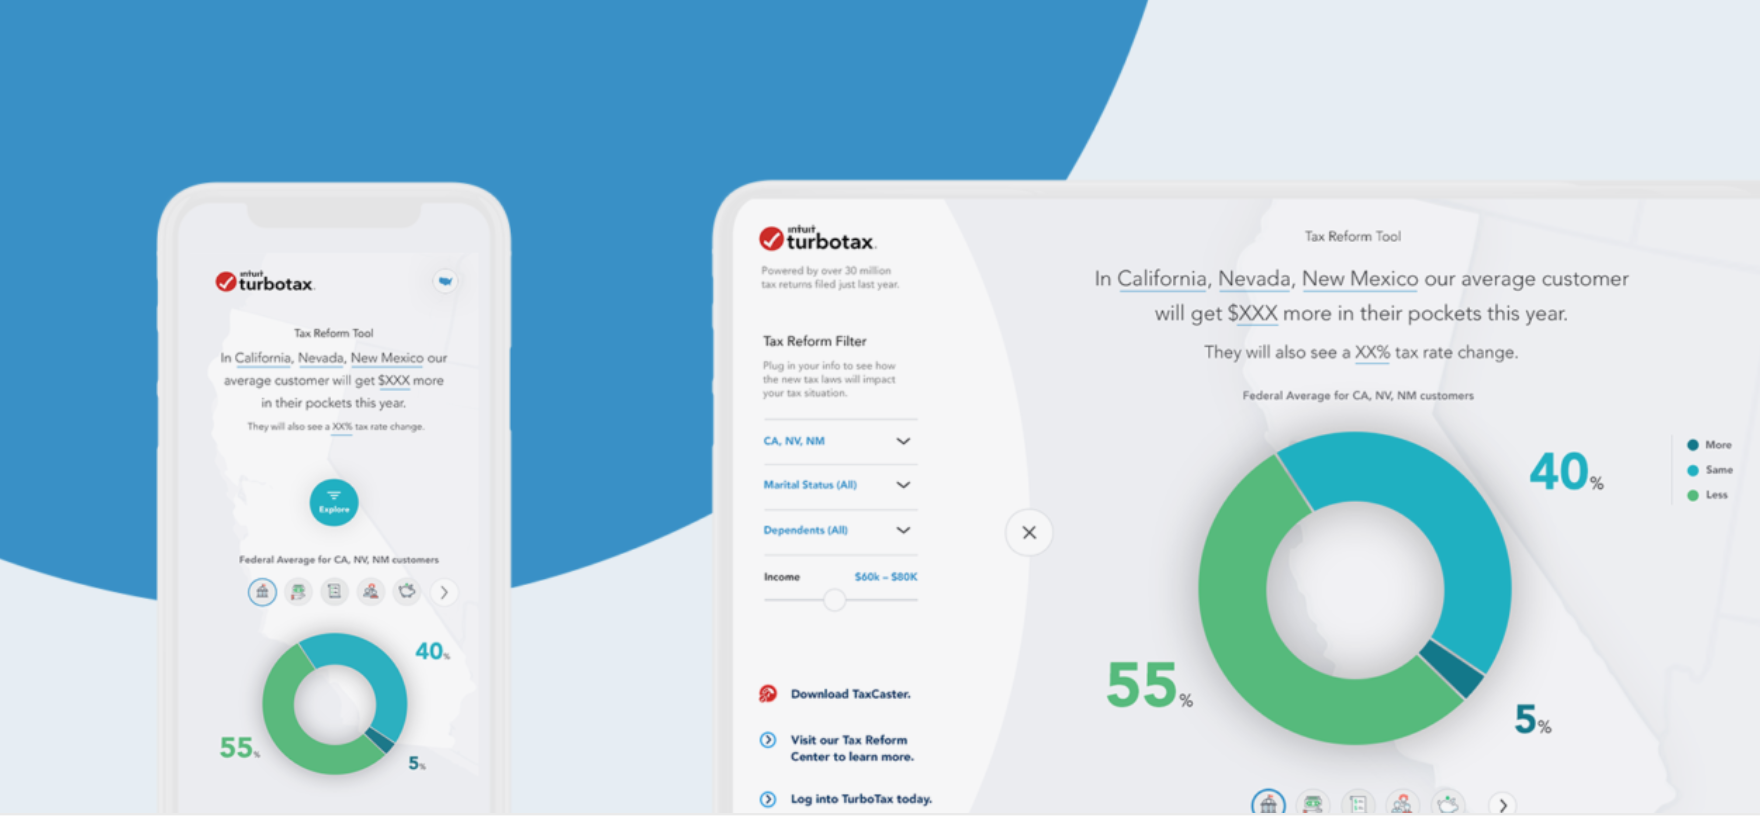Click Download TaxCaster link
The height and width of the screenshot is (816, 1760).
tap(850, 694)
